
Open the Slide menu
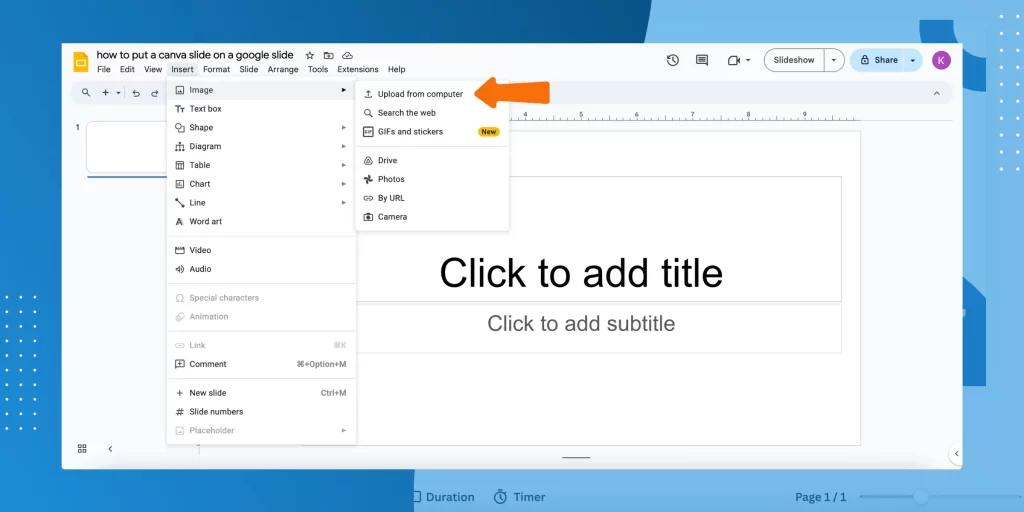click(249, 69)
